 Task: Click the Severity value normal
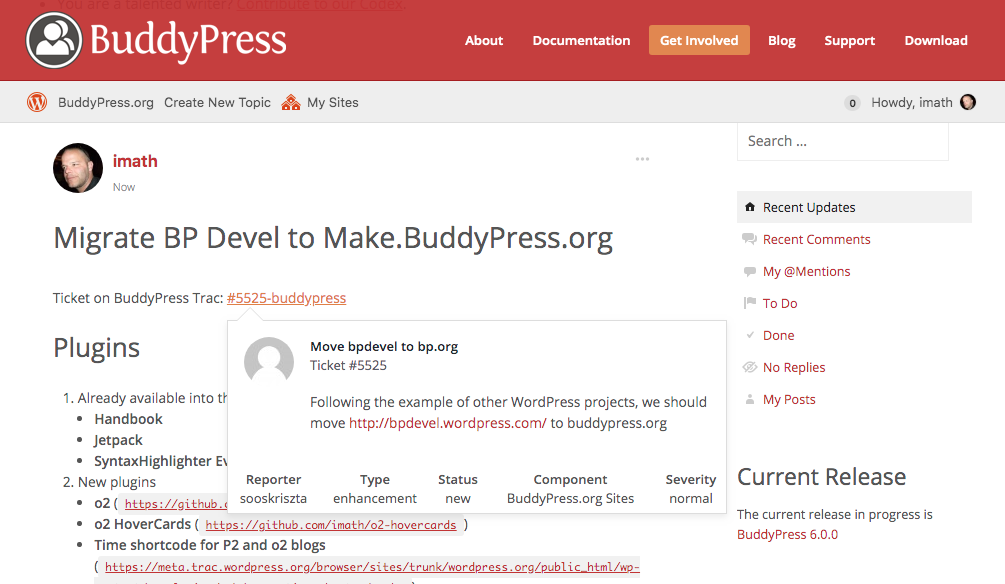coord(691,498)
